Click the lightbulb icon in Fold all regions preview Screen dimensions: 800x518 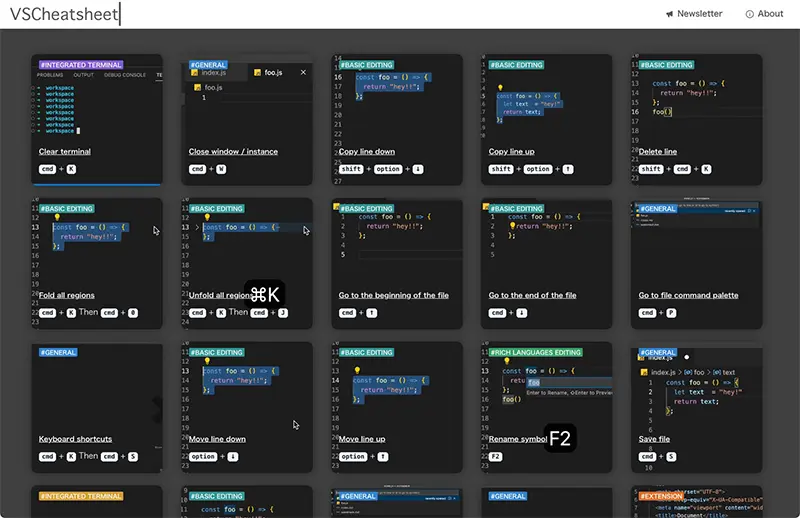pos(58,217)
